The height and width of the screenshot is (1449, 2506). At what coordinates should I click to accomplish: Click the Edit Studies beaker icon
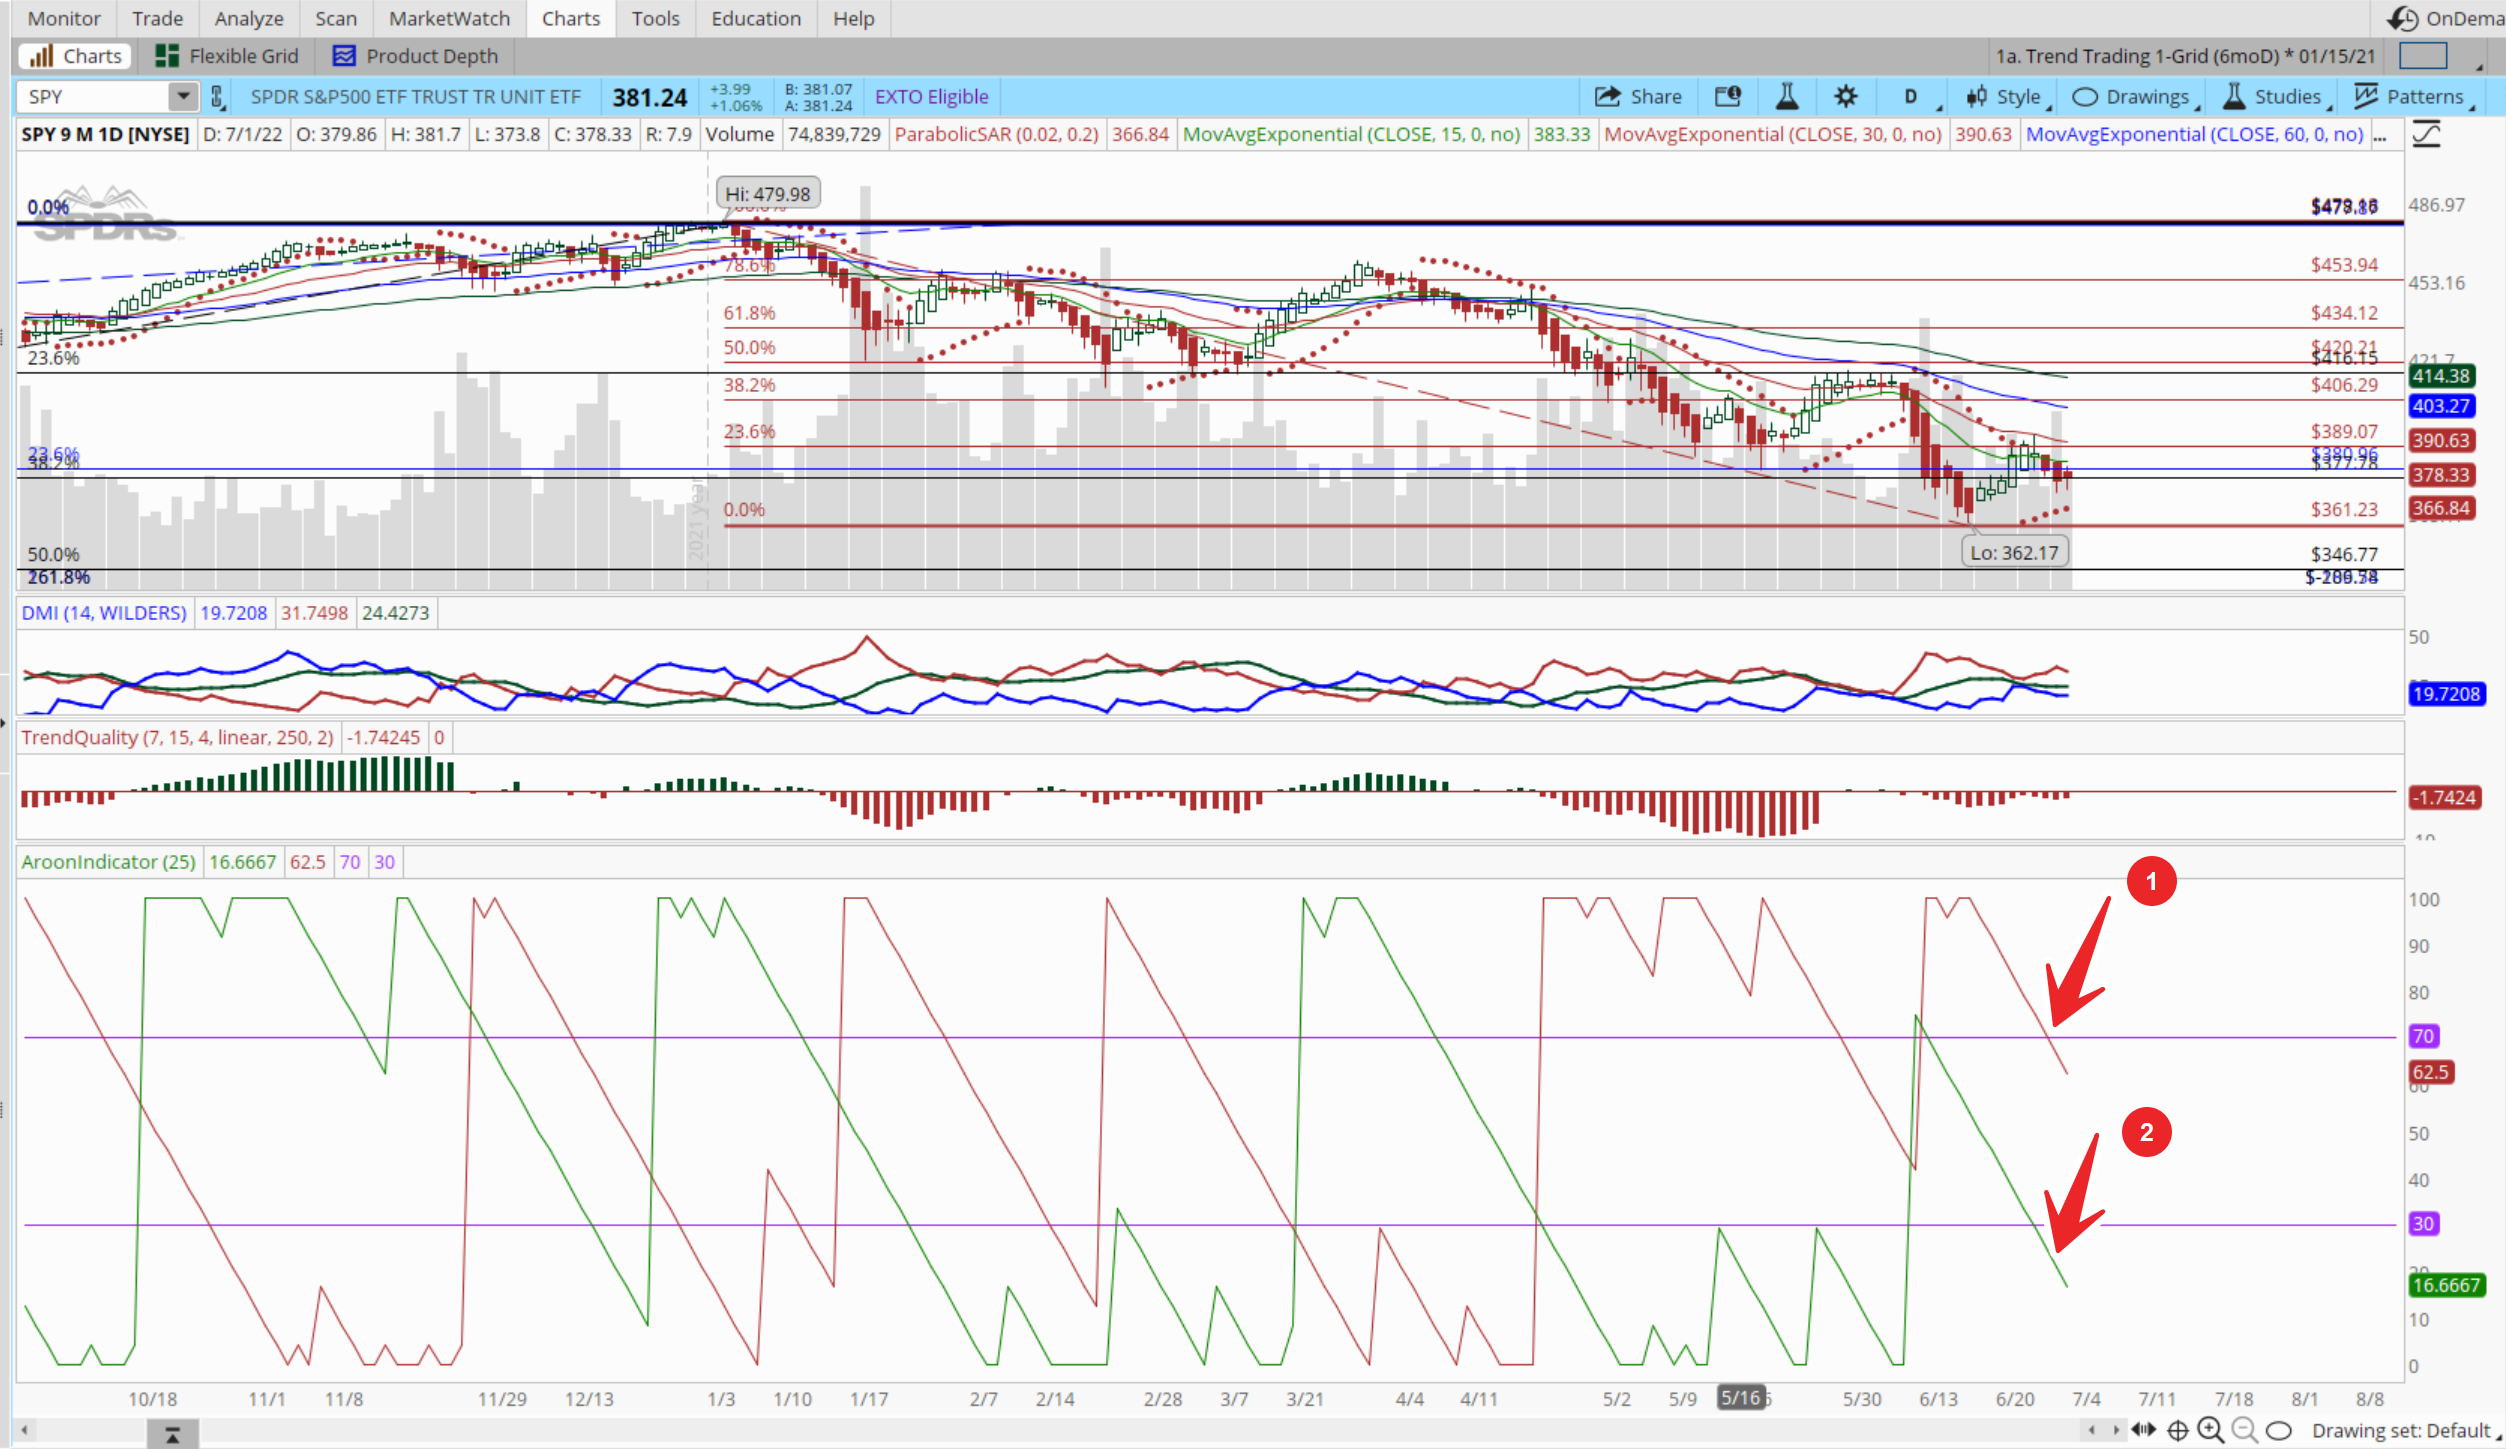(x=1786, y=97)
